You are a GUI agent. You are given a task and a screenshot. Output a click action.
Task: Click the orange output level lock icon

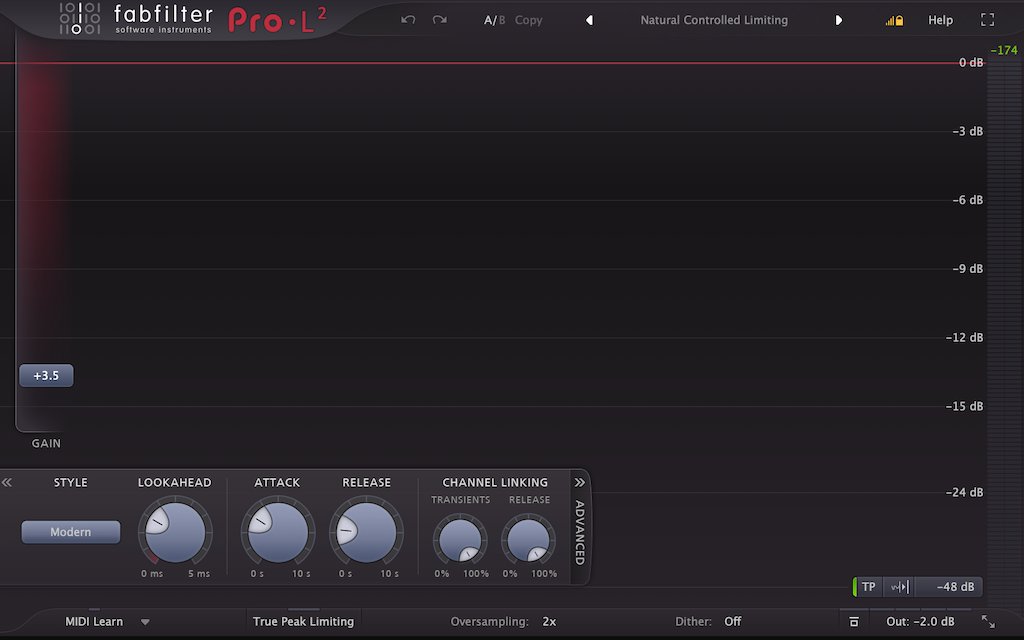point(894,20)
